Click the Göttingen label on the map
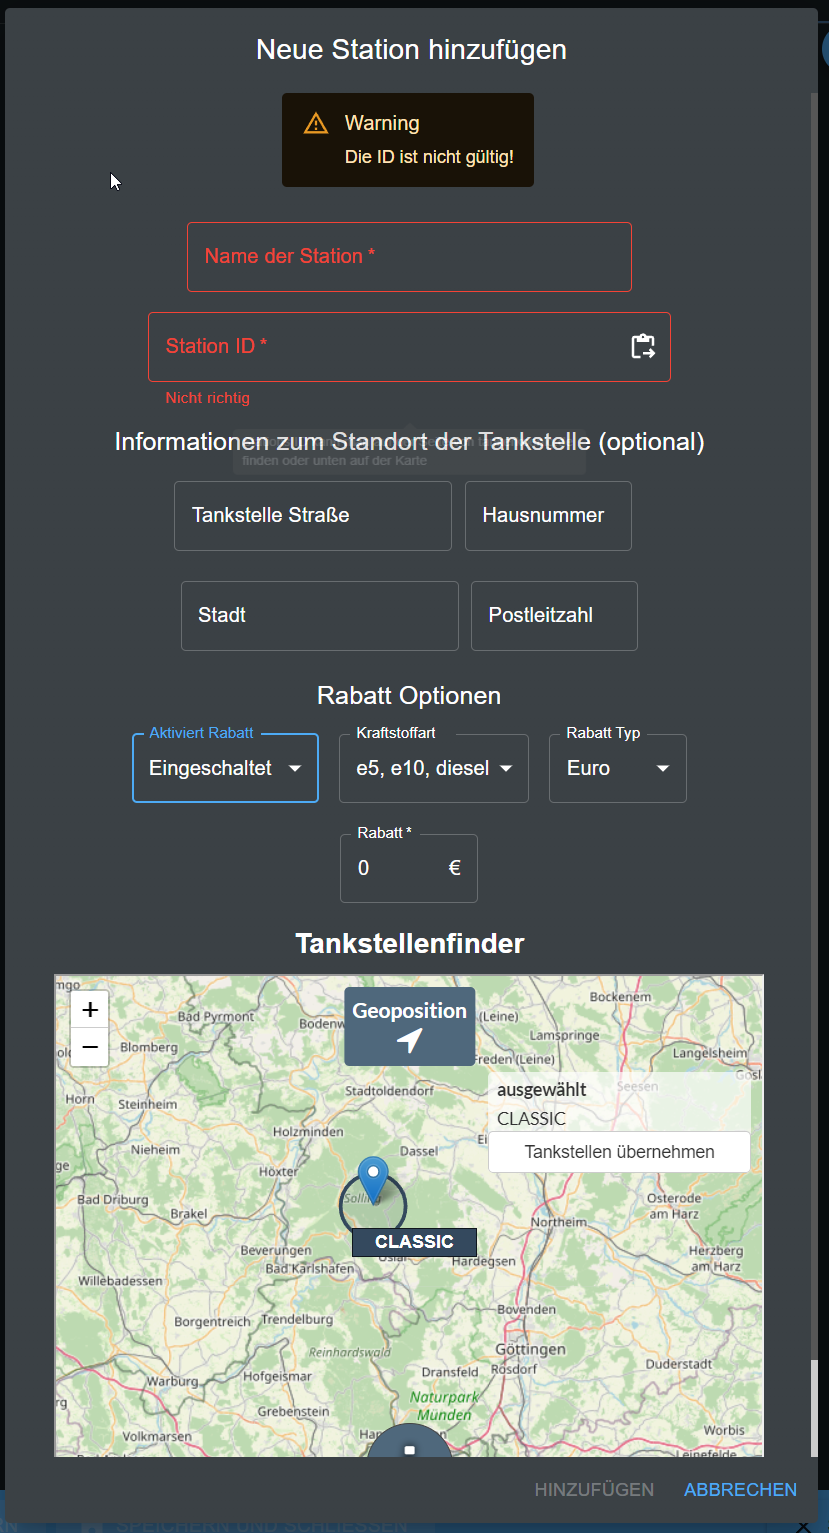The width and height of the screenshot is (829, 1533). tap(529, 1349)
